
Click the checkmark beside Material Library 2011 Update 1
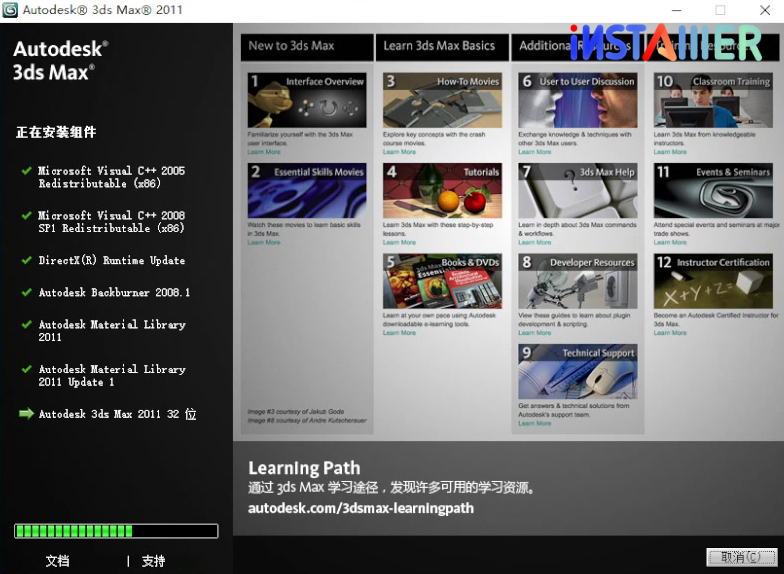coord(26,369)
